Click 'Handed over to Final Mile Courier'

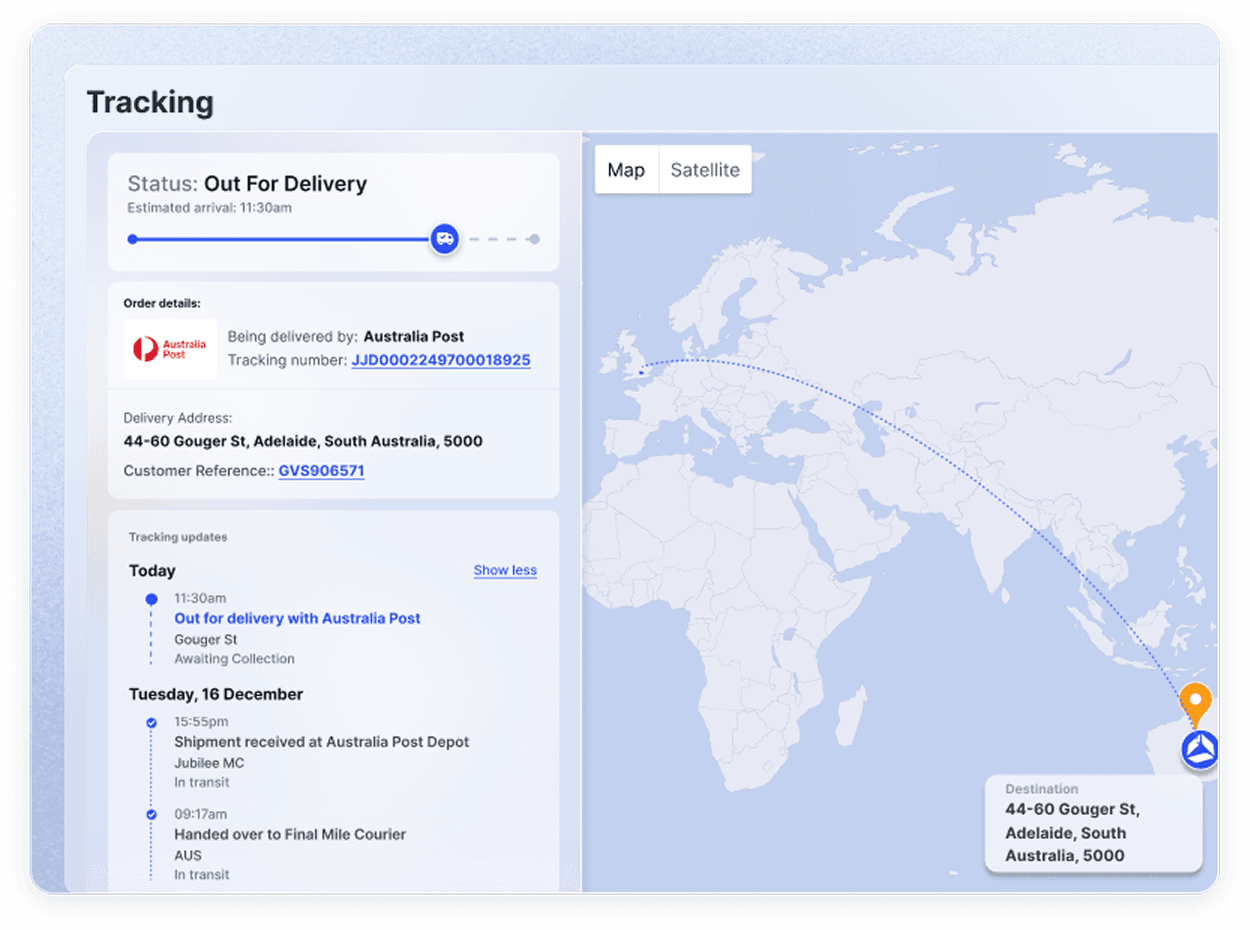[x=290, y=834]
